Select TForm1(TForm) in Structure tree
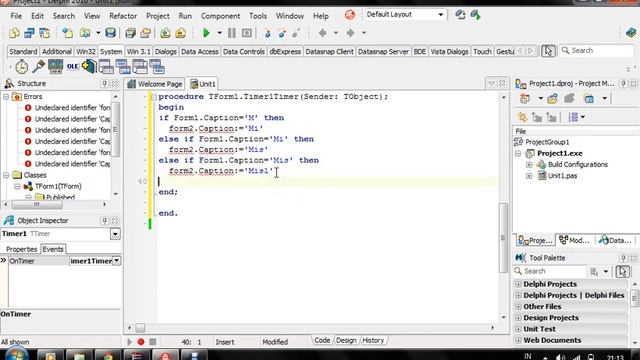This screenshot has height=360, width=640. tap(58, 187)
